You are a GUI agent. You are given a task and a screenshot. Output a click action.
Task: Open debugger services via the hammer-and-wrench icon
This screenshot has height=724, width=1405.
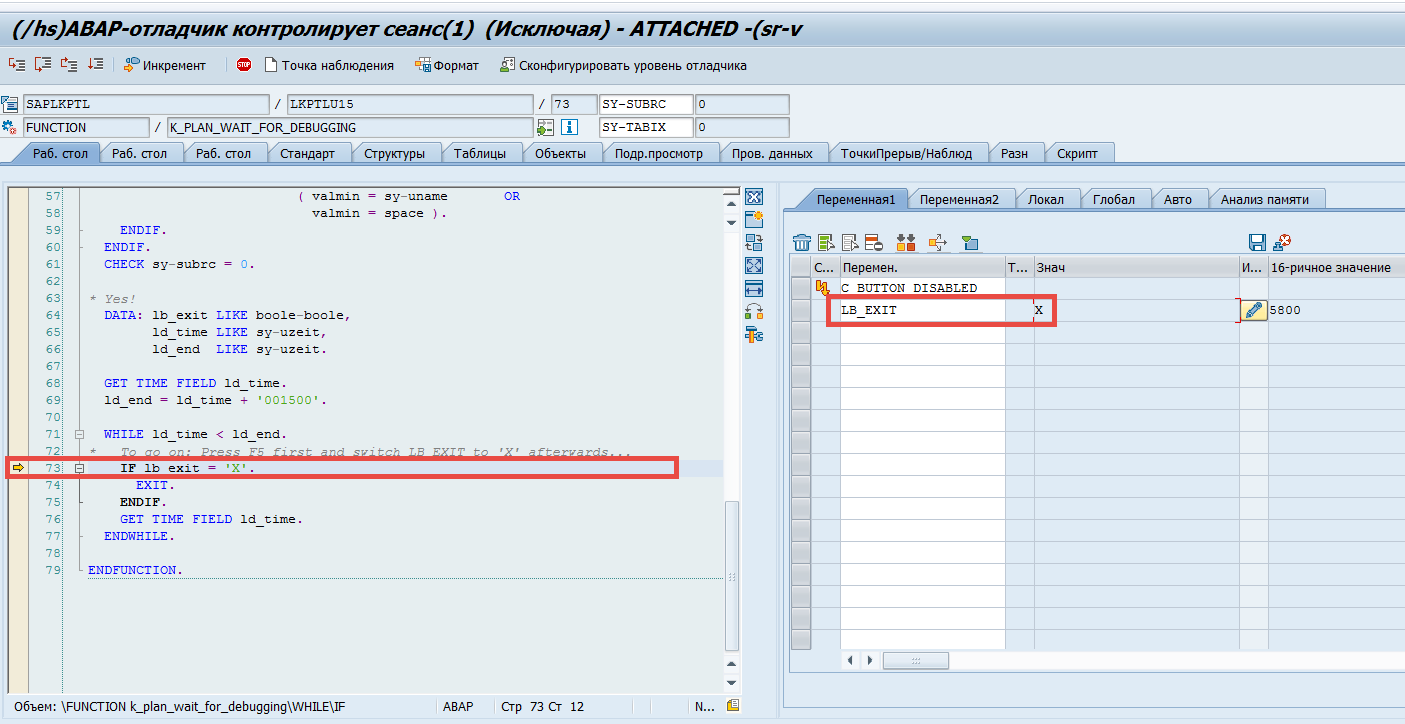(754, 333)
